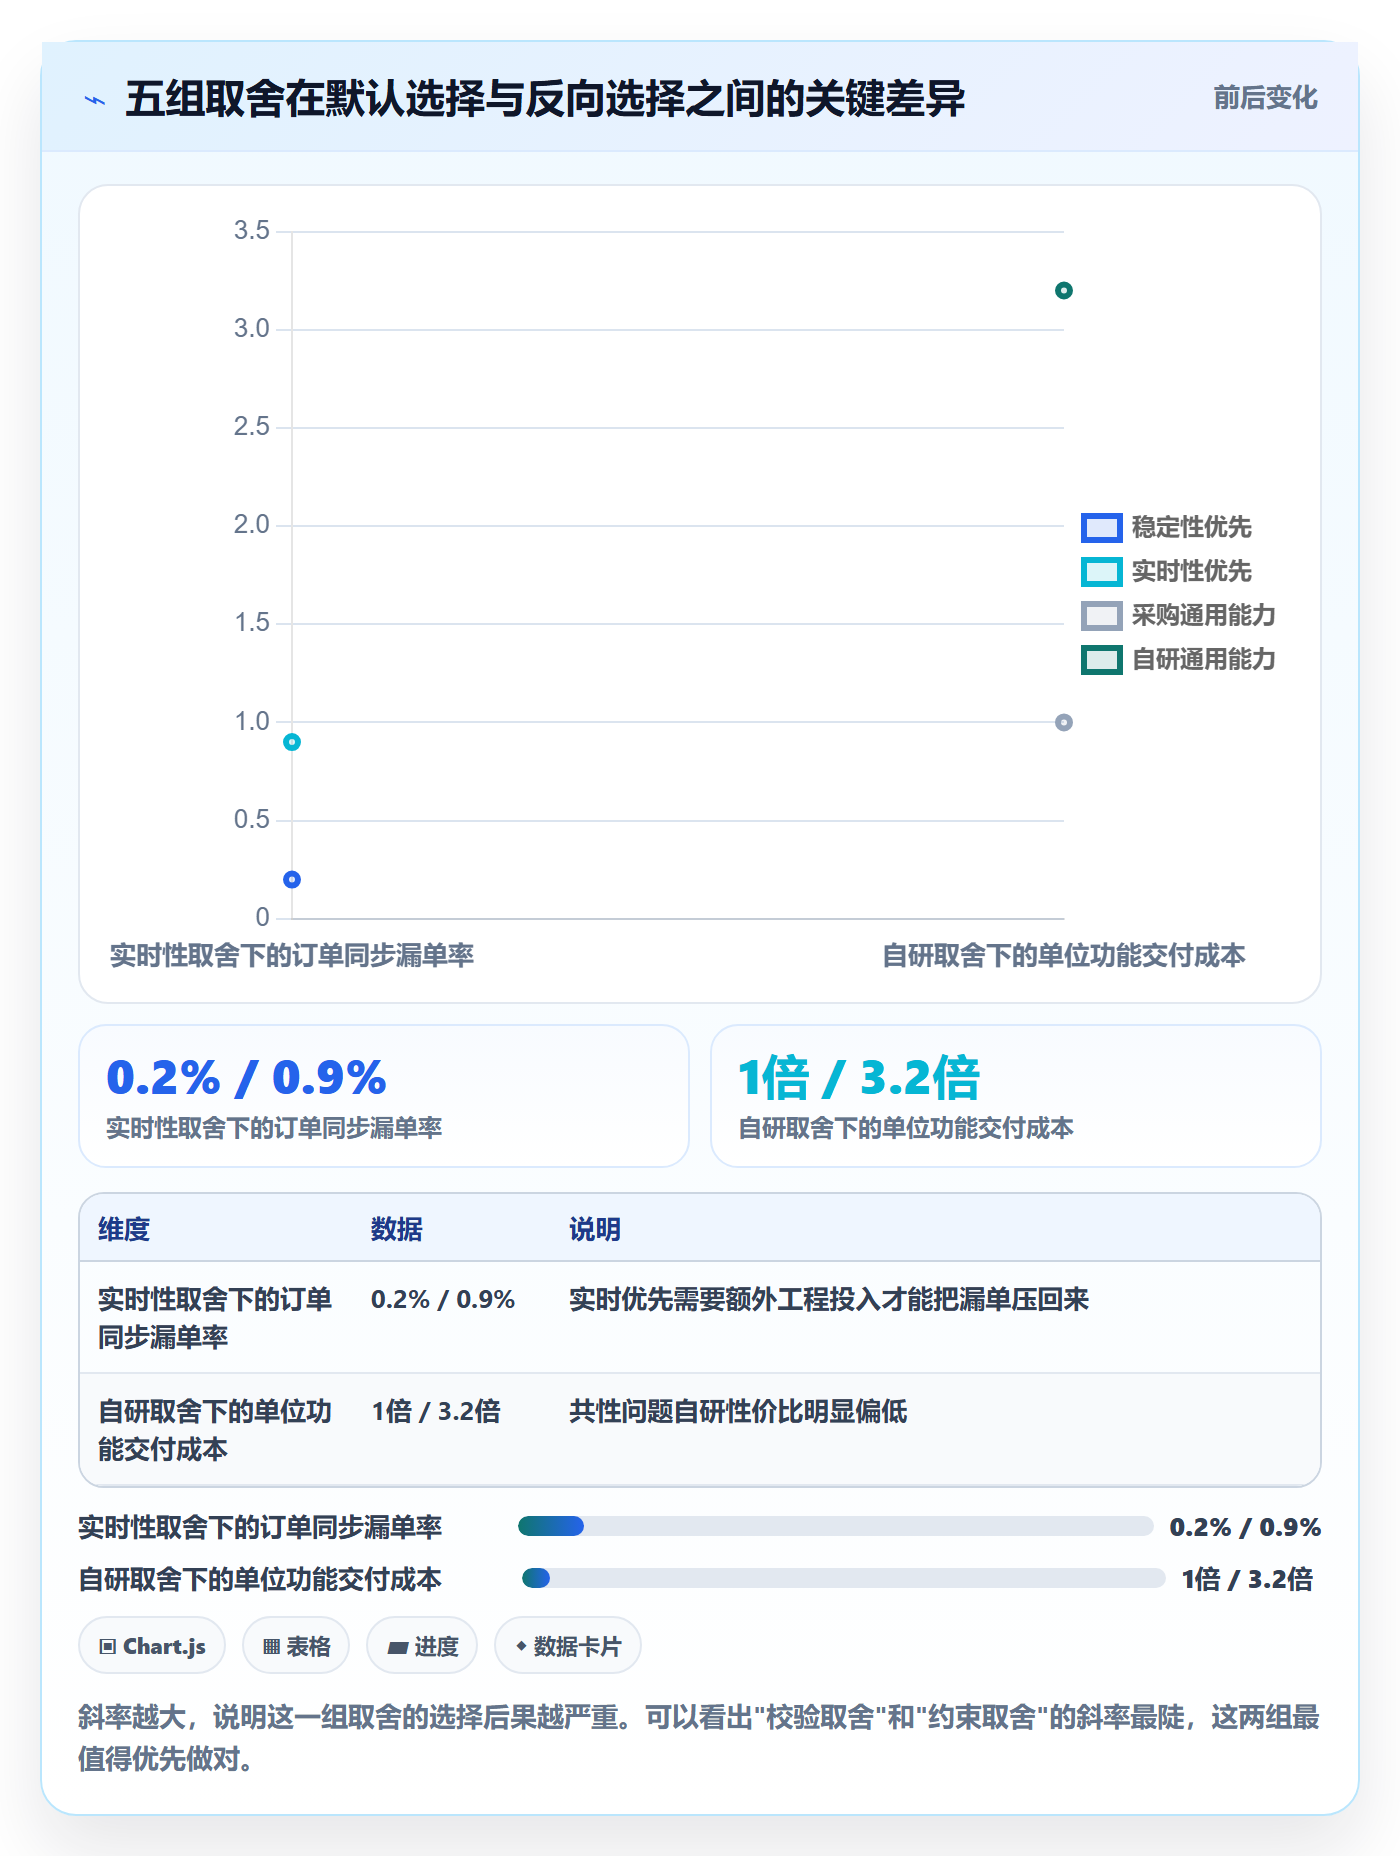The image size is (1400, 1856).
Task: Click the bar icon in 进度 chip
Action: pos(397,1647)
